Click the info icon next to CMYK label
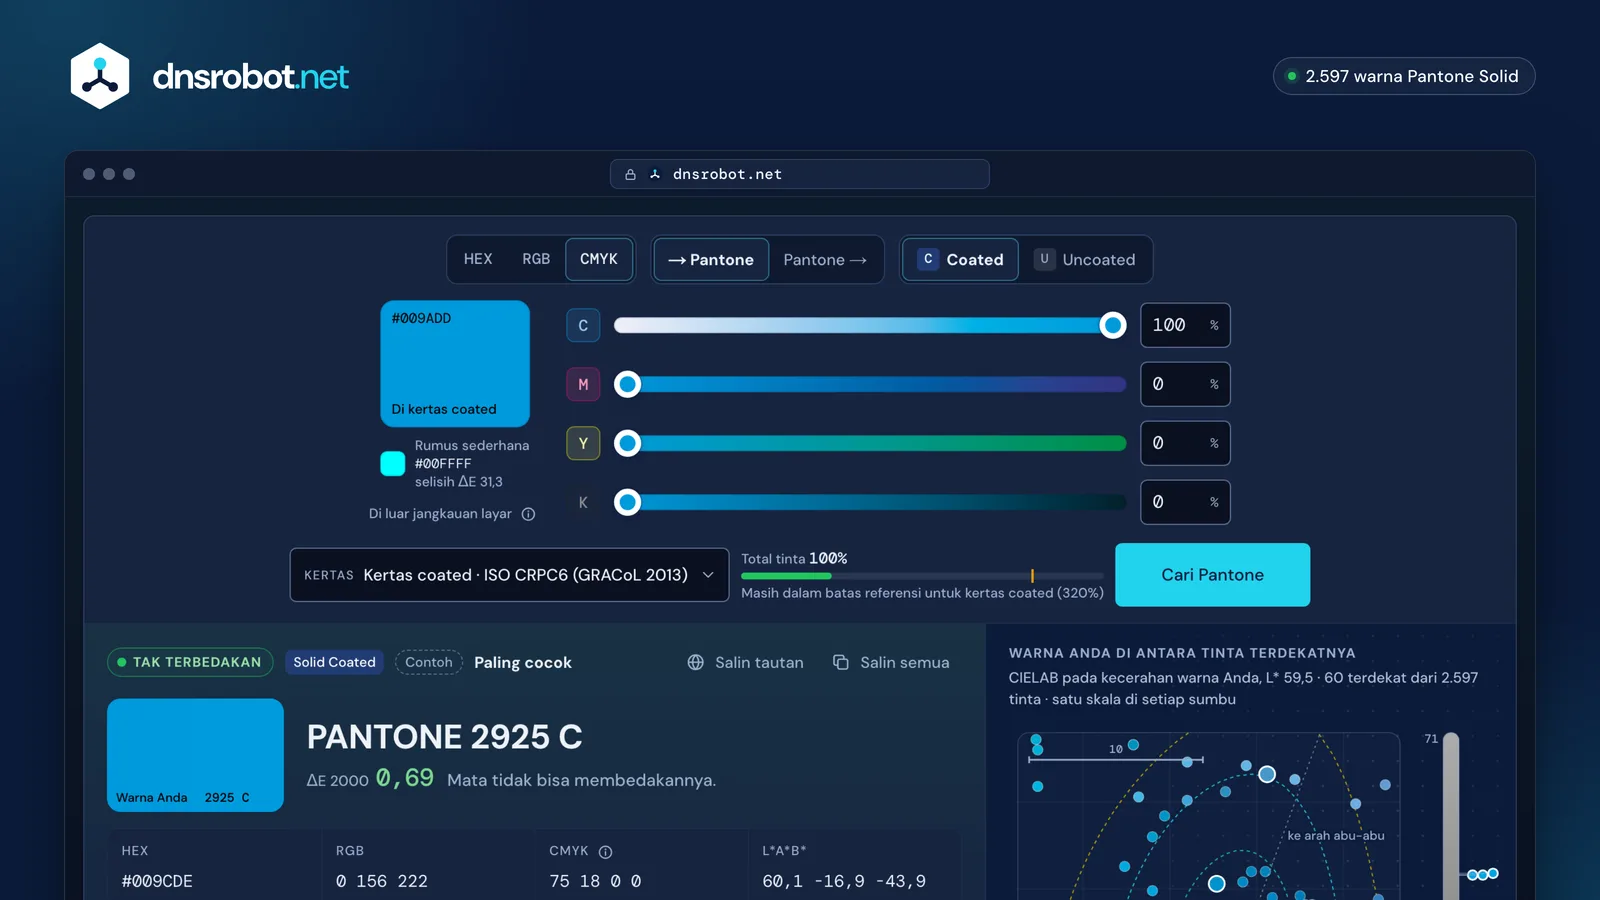Image resolution: width=1600 pixels, height=900 pixels. click(605, 852)
